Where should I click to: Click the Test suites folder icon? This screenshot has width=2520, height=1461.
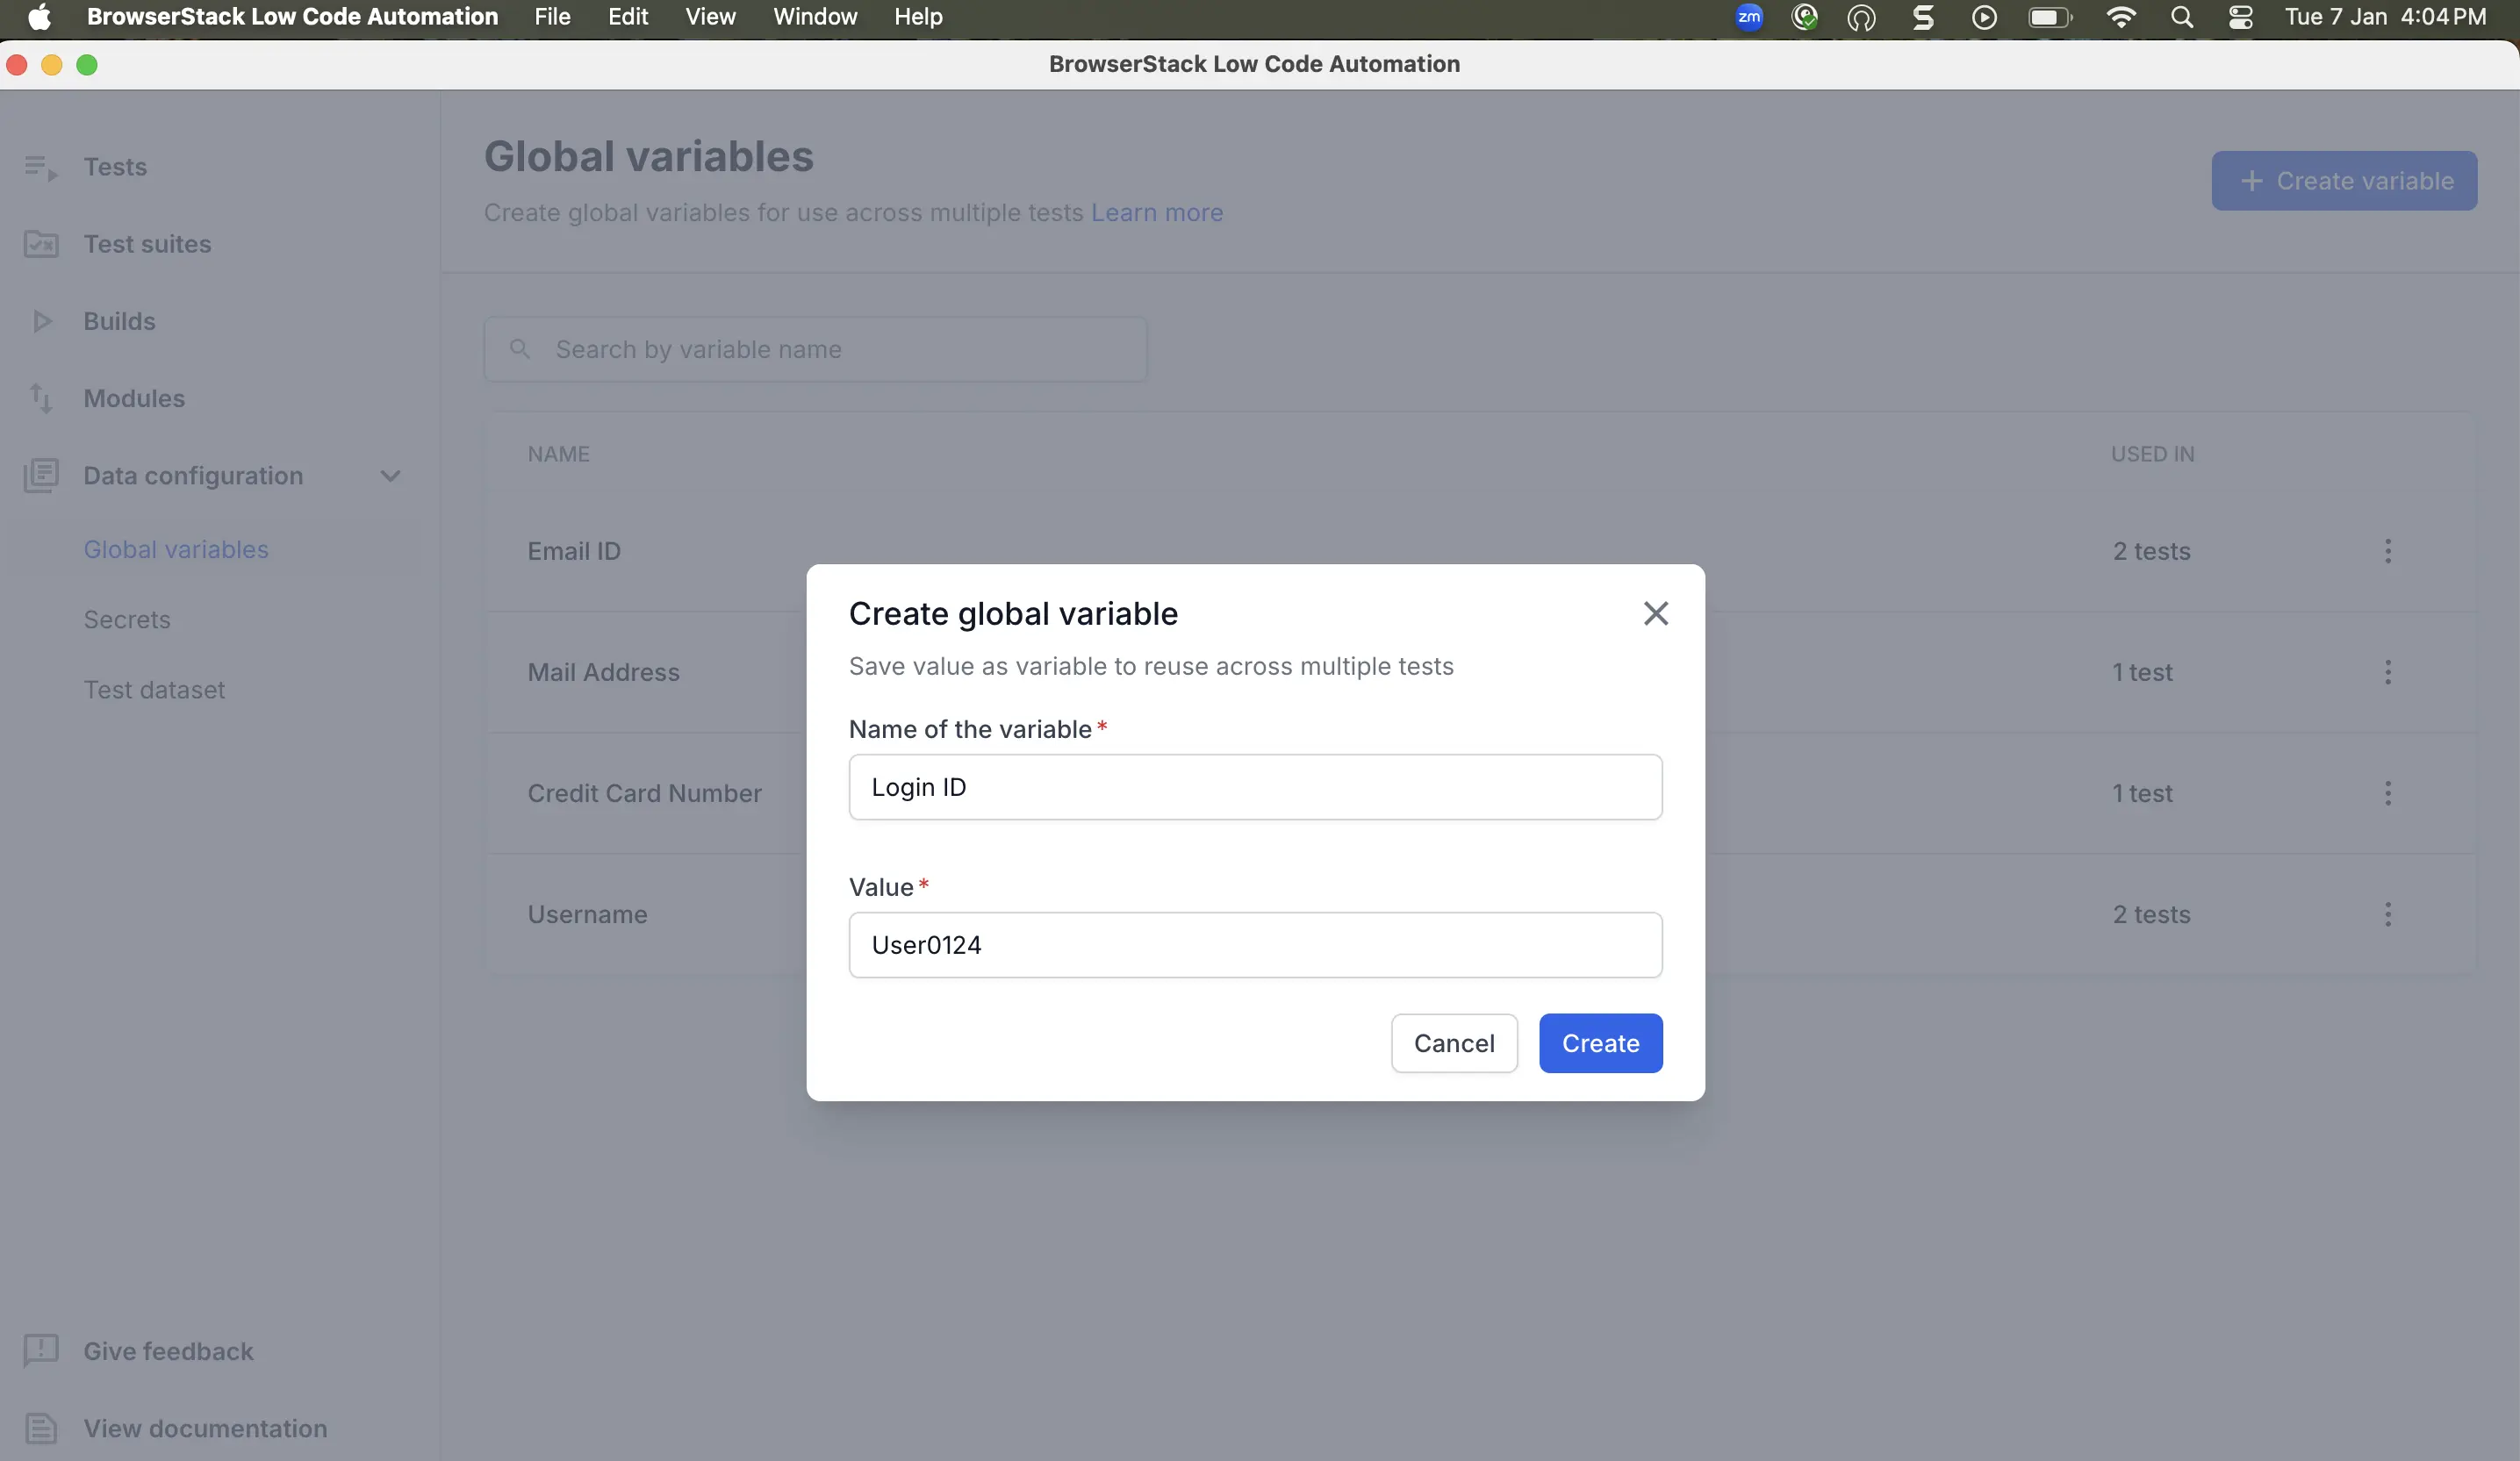40,244
